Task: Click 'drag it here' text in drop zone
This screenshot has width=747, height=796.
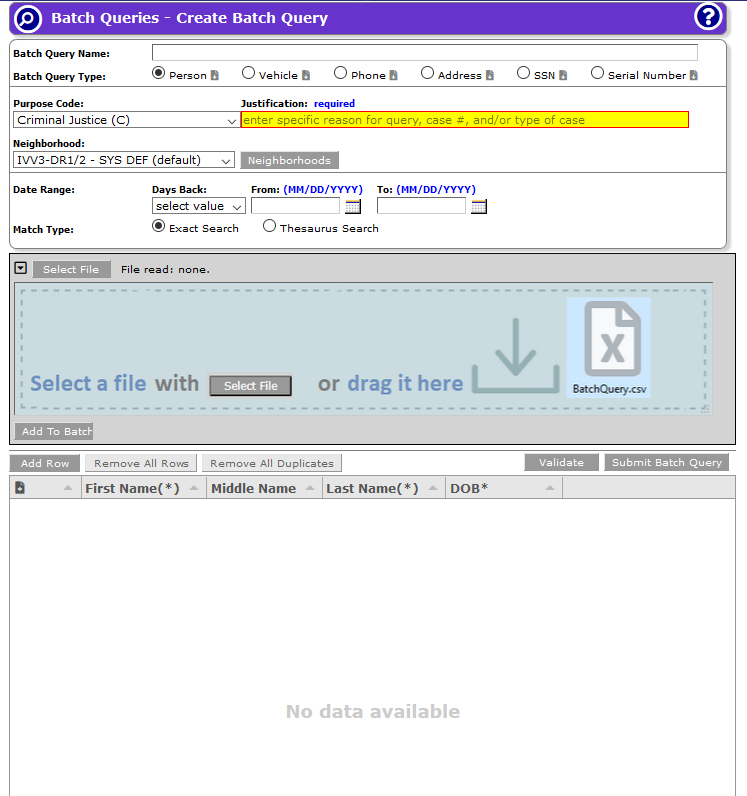Action: pyautogui.click(x=405, y=383)
